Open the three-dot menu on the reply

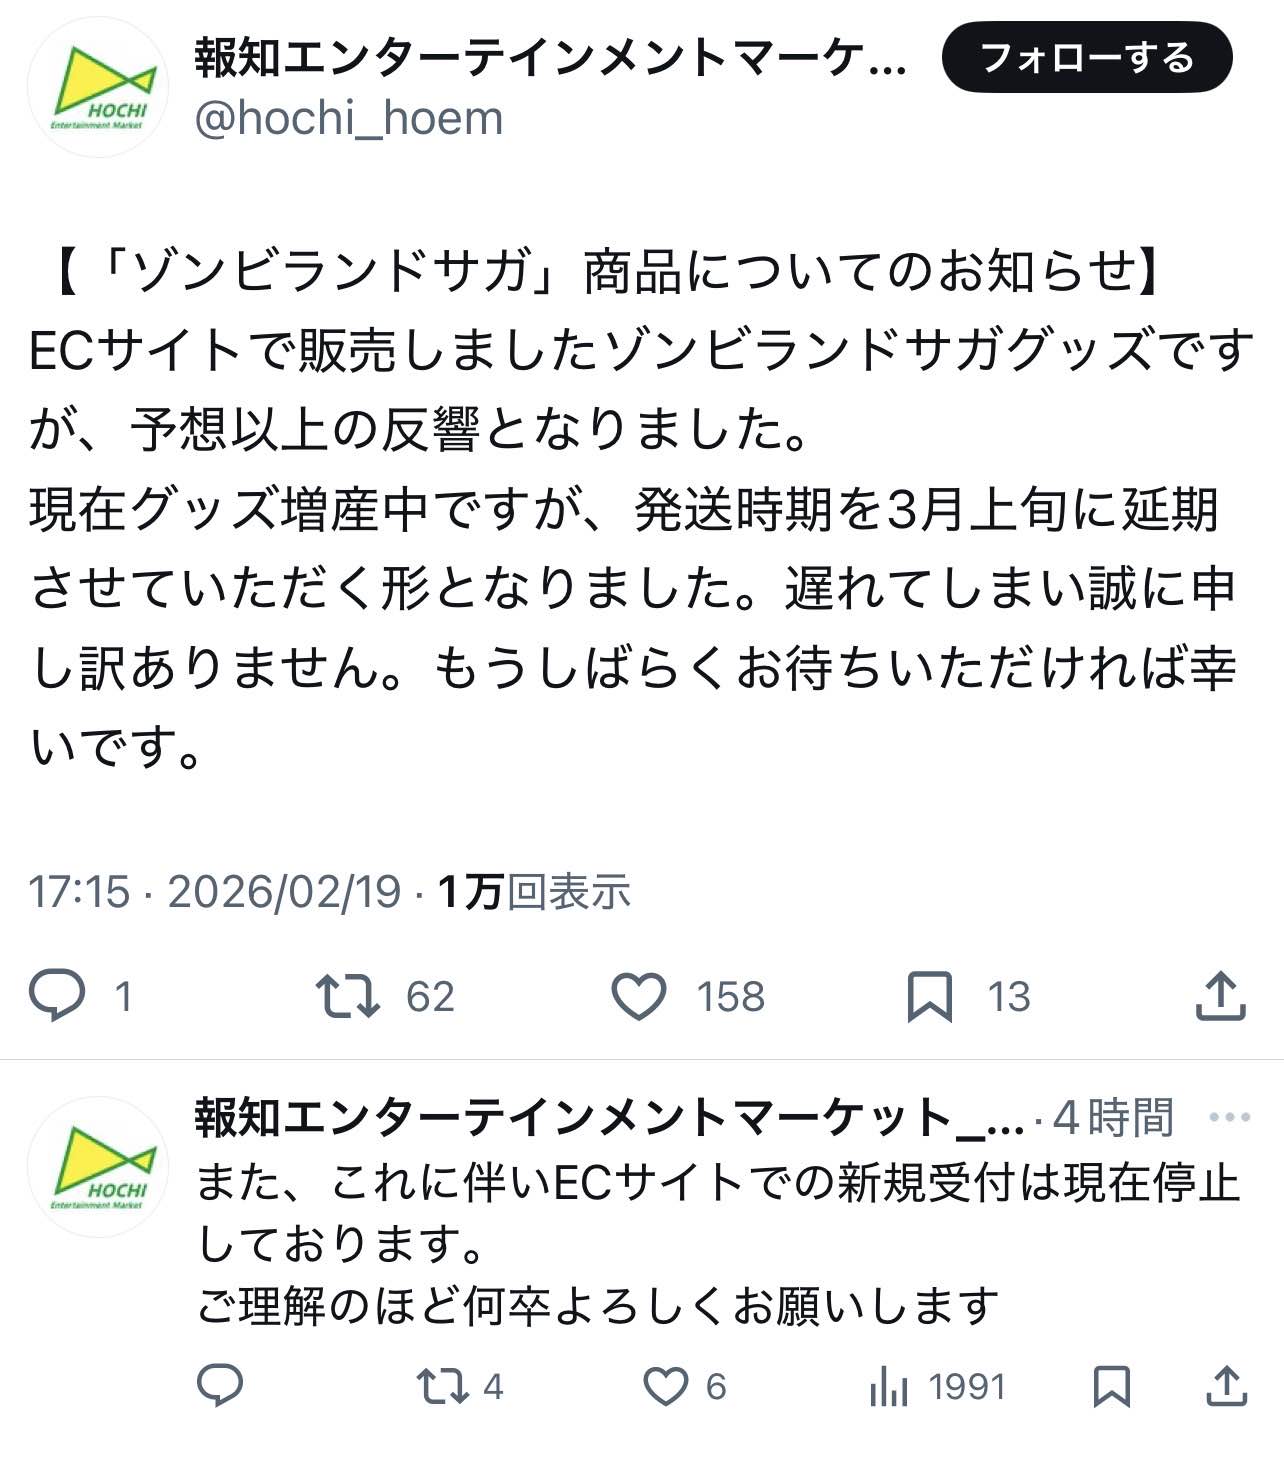pos(1229,1117)
